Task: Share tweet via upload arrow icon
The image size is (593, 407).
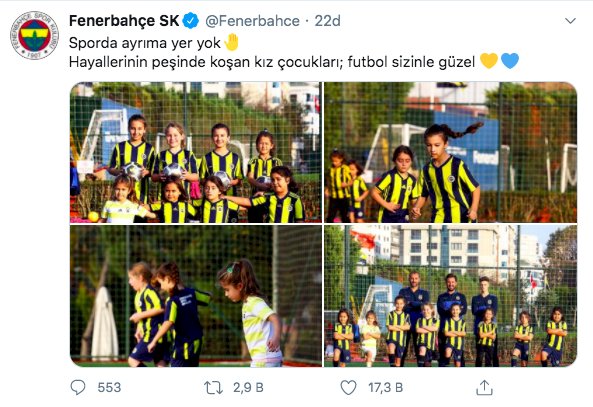Action: pos(484,388)
